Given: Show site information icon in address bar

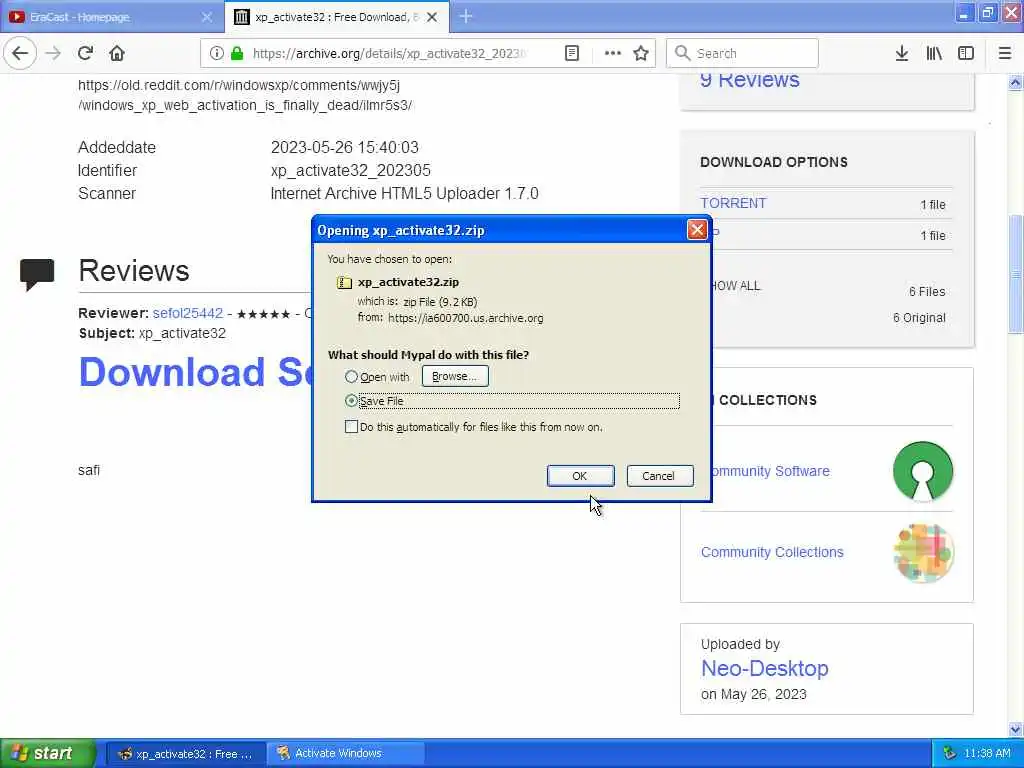Looking at the screenshot, I should point(217,53).
